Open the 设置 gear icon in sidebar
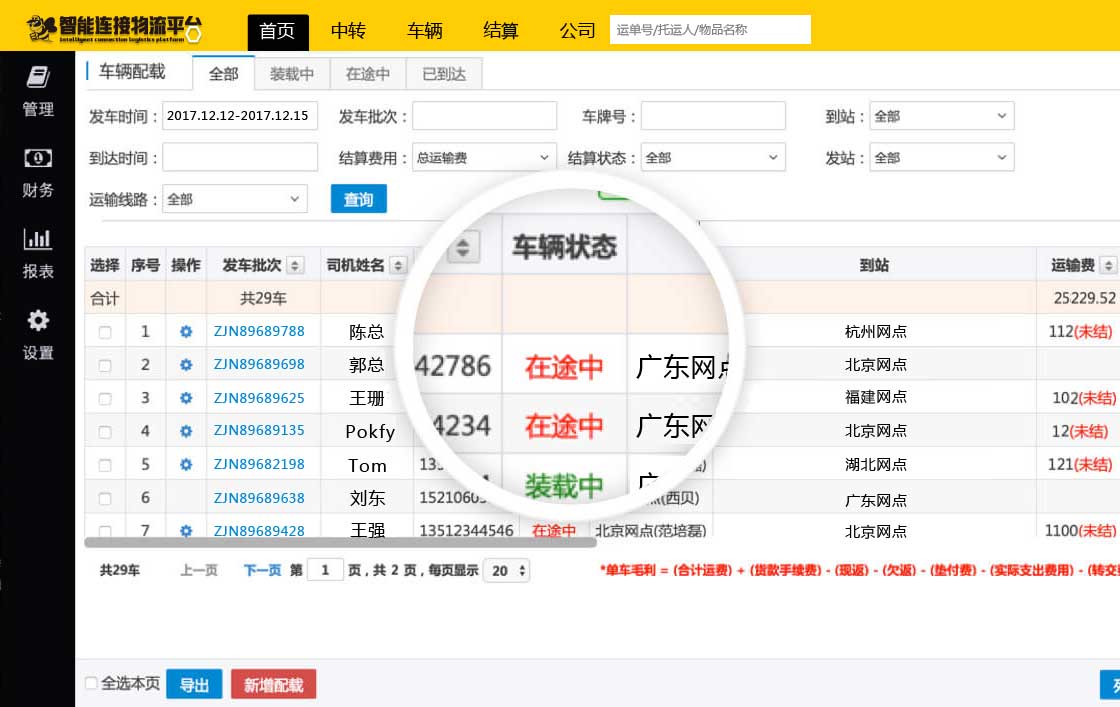 point(38,321)
